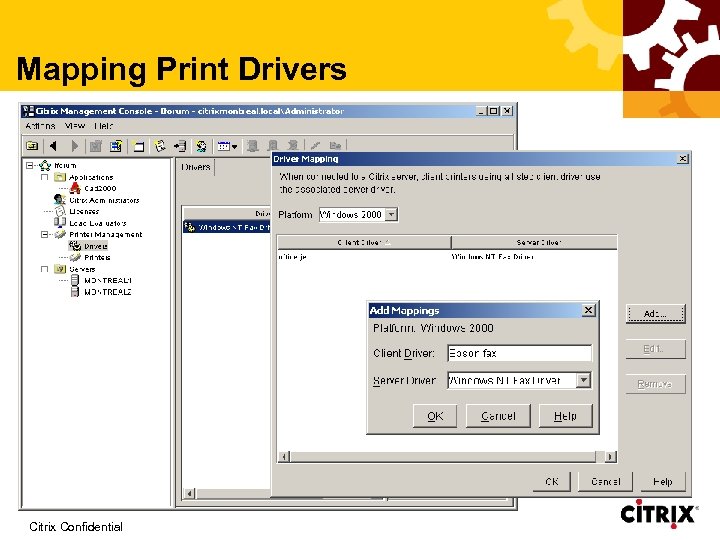Sort by the Server Driver column header
The height and width of the screenshot is (540, 720).
(x=534, y=242)
